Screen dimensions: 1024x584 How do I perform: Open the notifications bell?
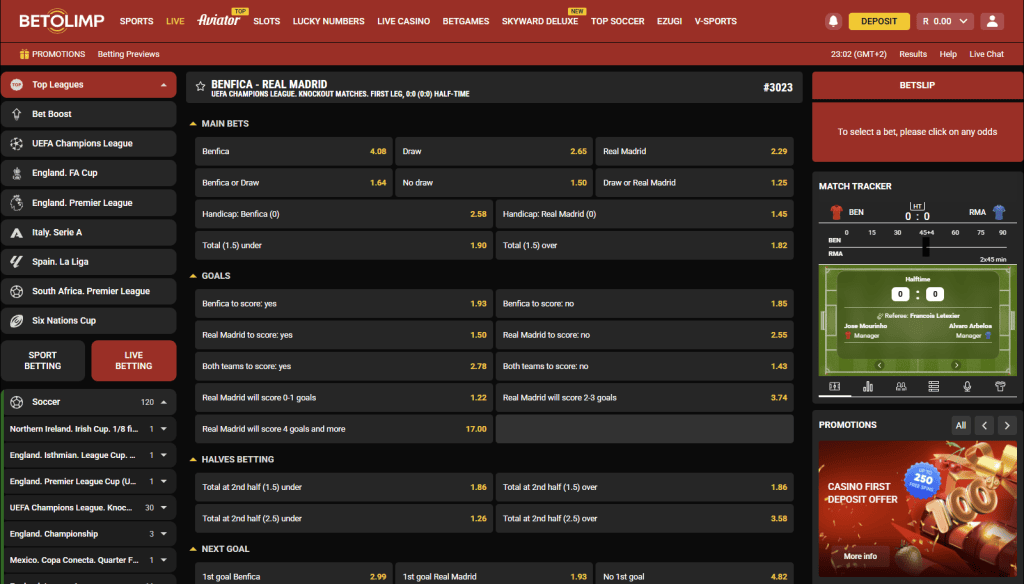[x=833, y=22]
